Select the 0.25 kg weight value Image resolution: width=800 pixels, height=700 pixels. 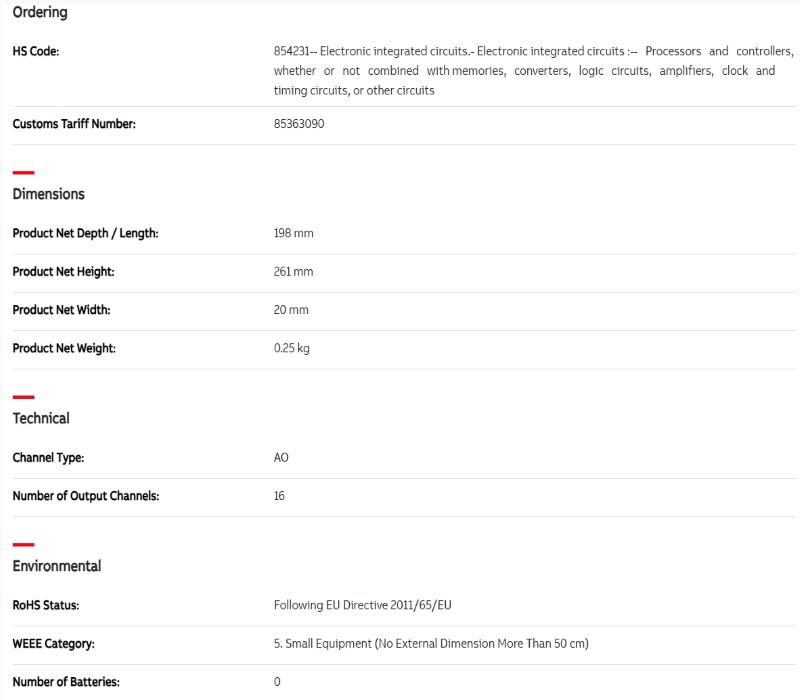[291, 348]
